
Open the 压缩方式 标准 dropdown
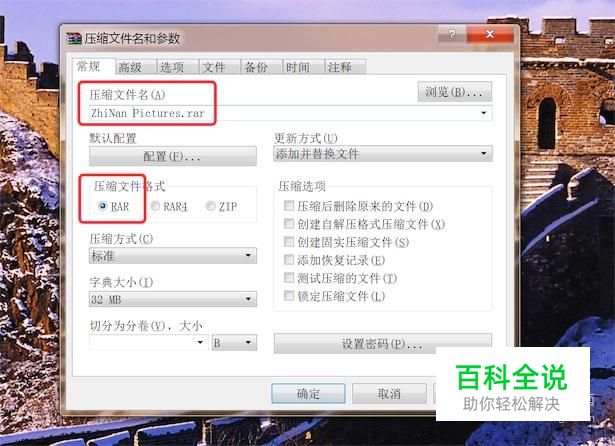[173, 256]
